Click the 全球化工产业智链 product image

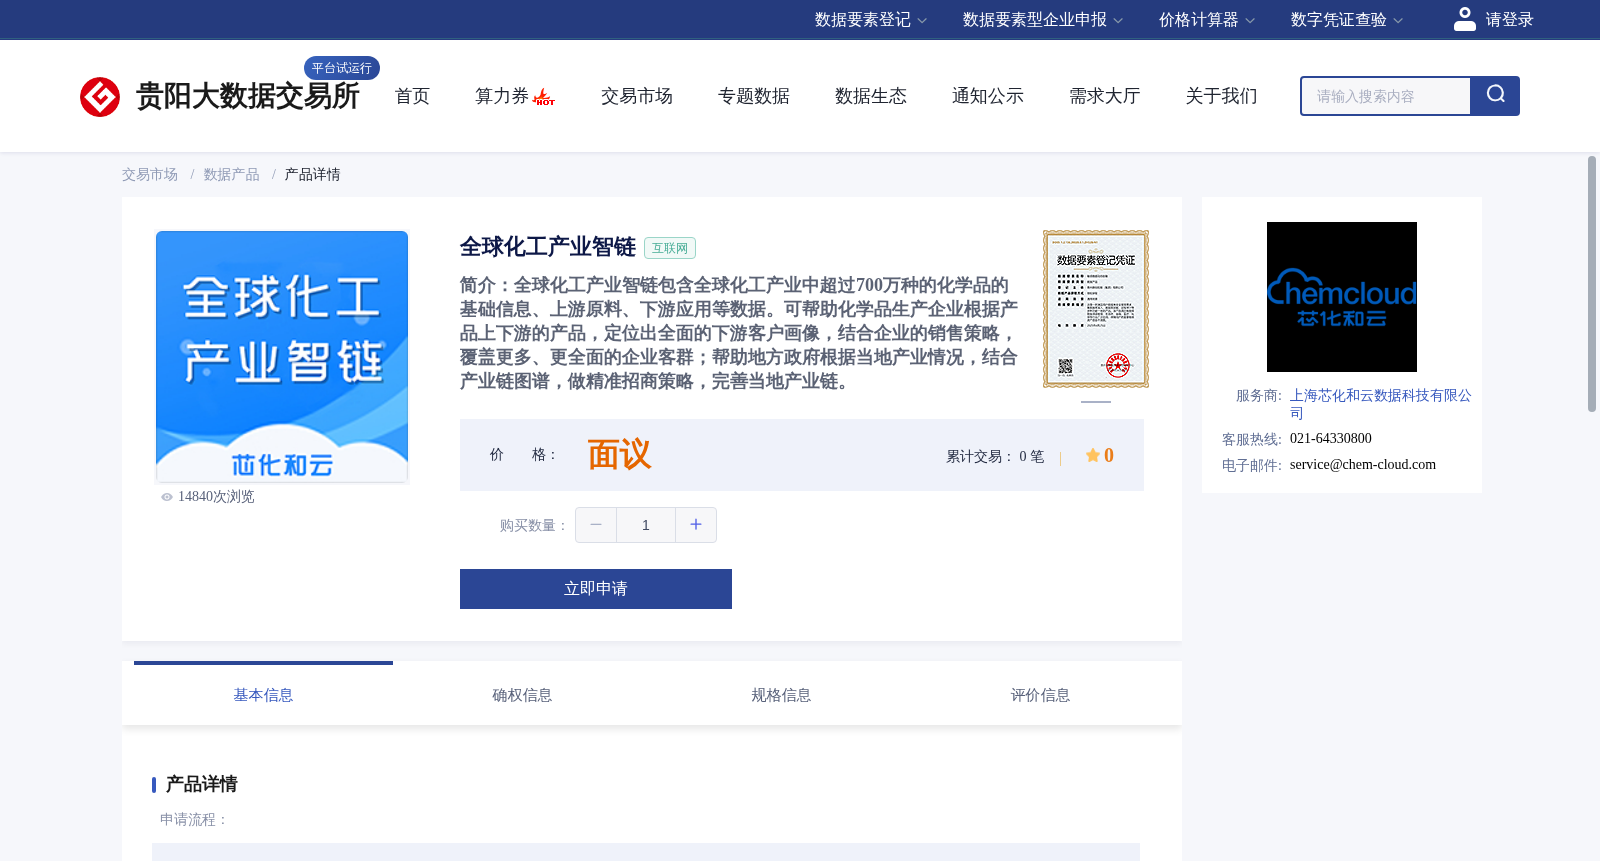(282, 357)
